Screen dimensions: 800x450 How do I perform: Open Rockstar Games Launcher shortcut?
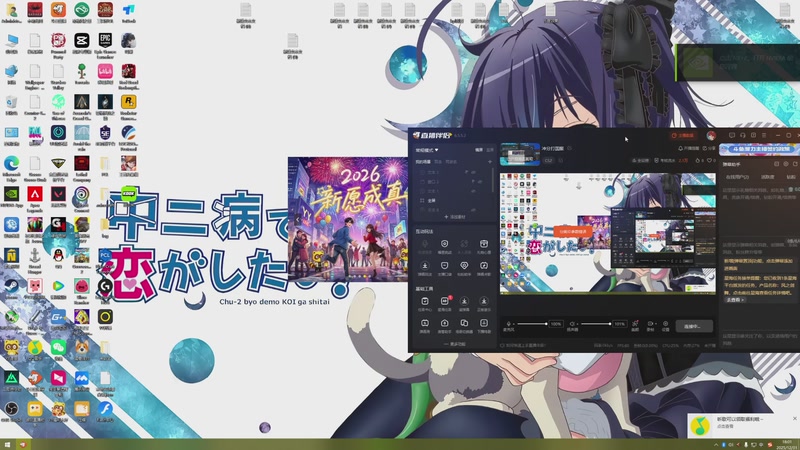click(x=129, y=102)
